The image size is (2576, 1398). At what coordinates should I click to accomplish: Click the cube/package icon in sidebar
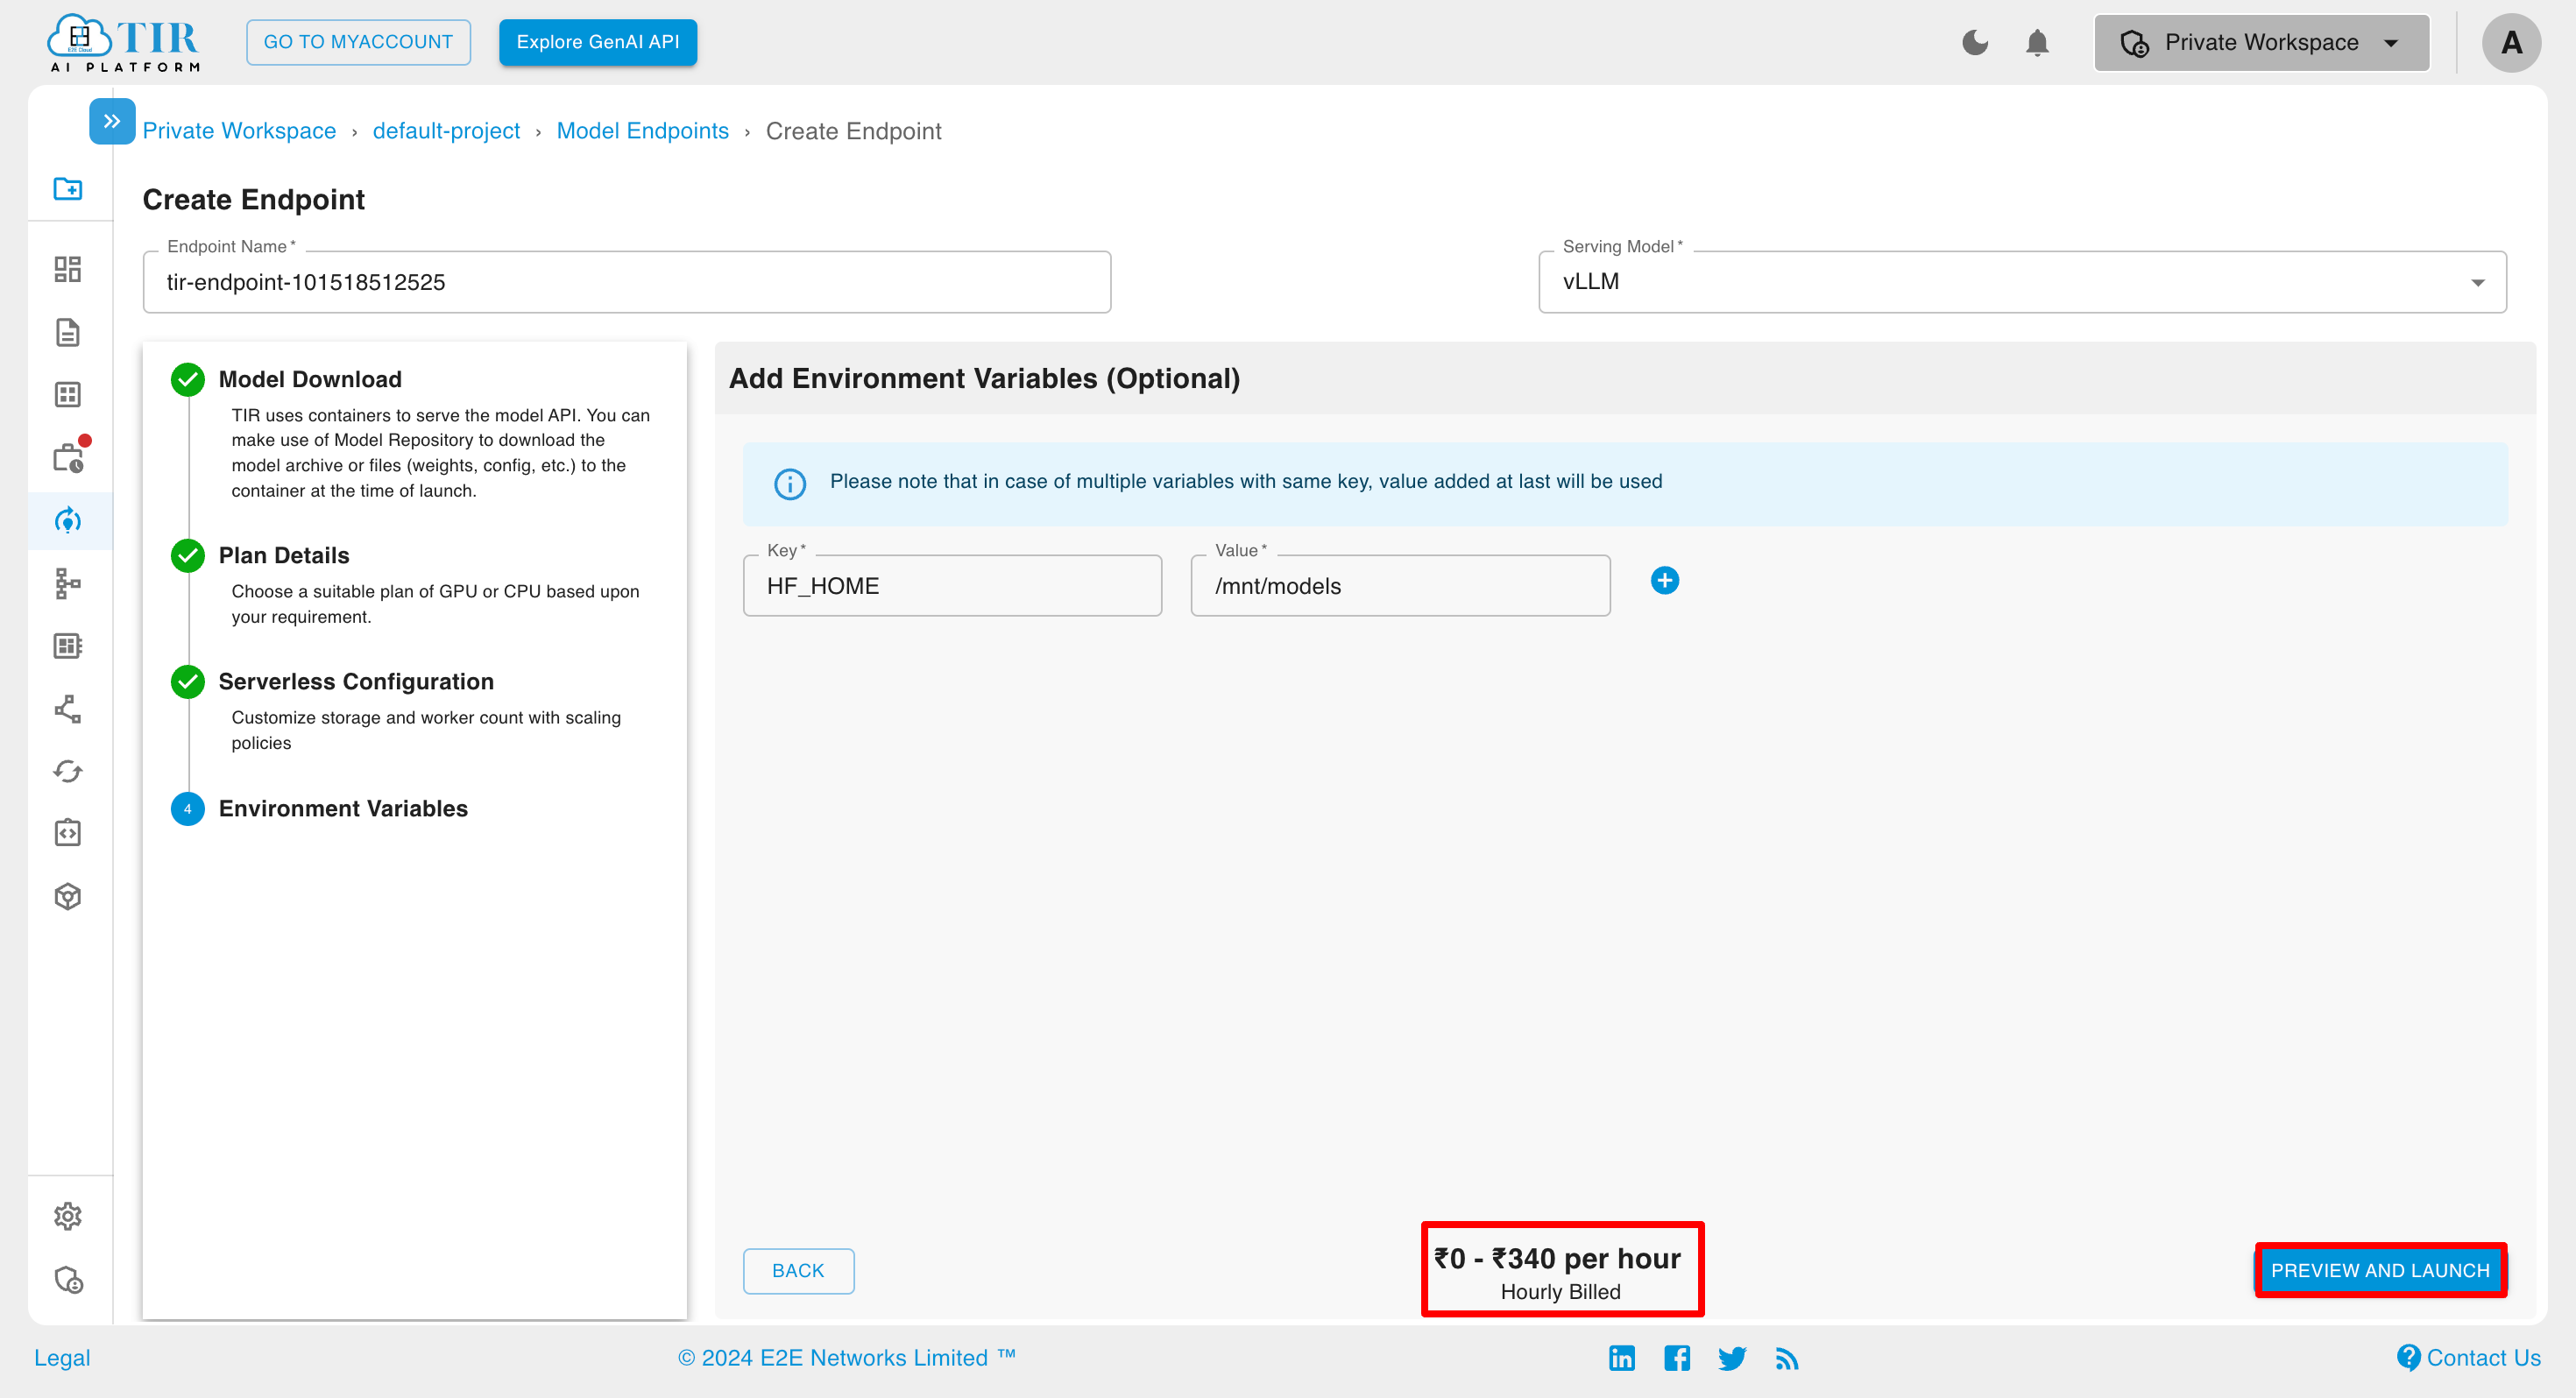[67, 895]
